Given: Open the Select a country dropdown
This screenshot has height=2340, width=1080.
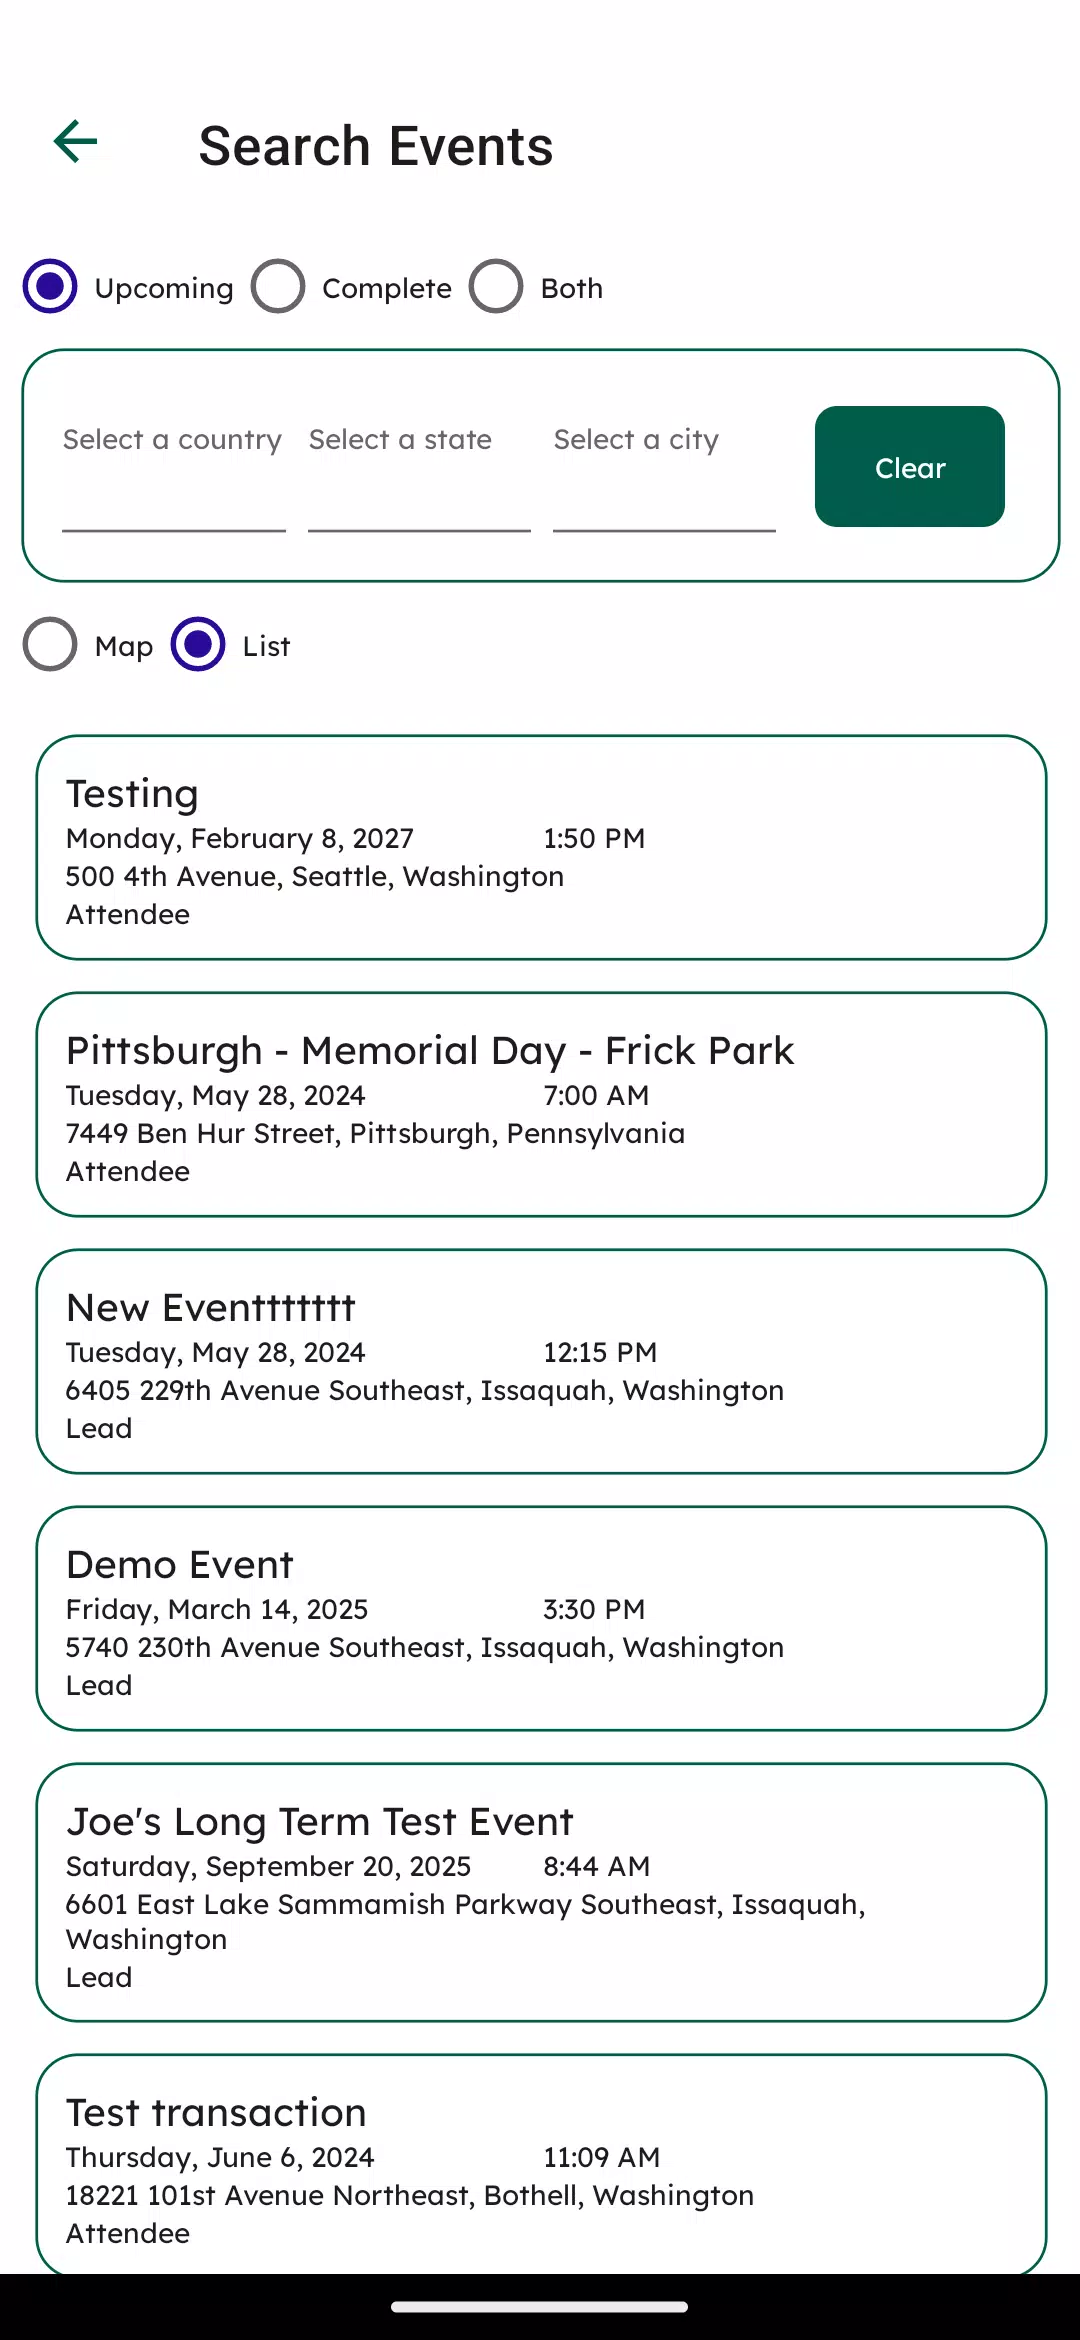Looking at the screenshot, I should (173, 468).
